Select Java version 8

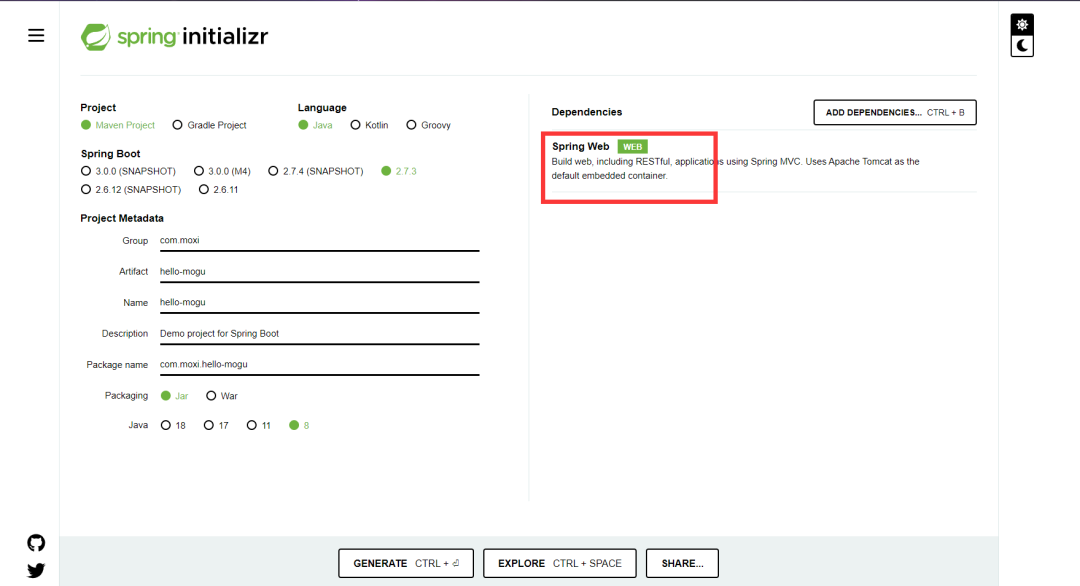tap(299, 426)
